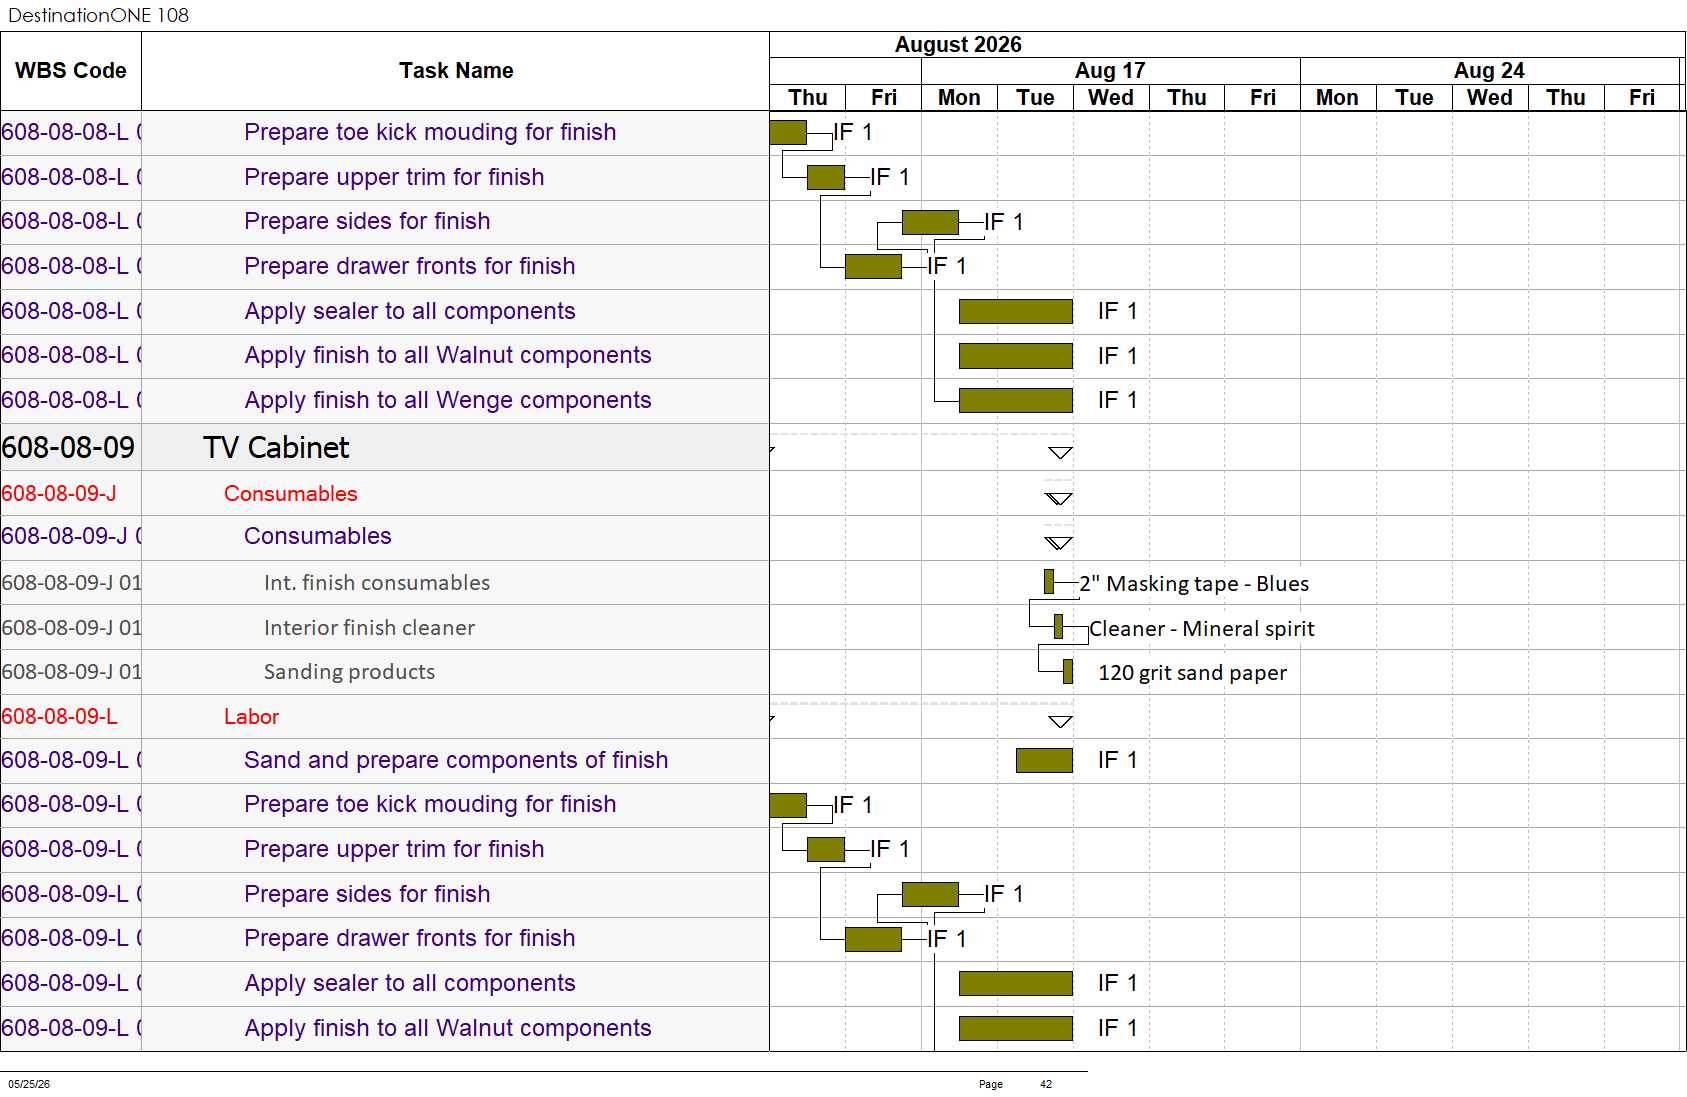
Task: Click the Task Name column header
Action: point(456,71)
